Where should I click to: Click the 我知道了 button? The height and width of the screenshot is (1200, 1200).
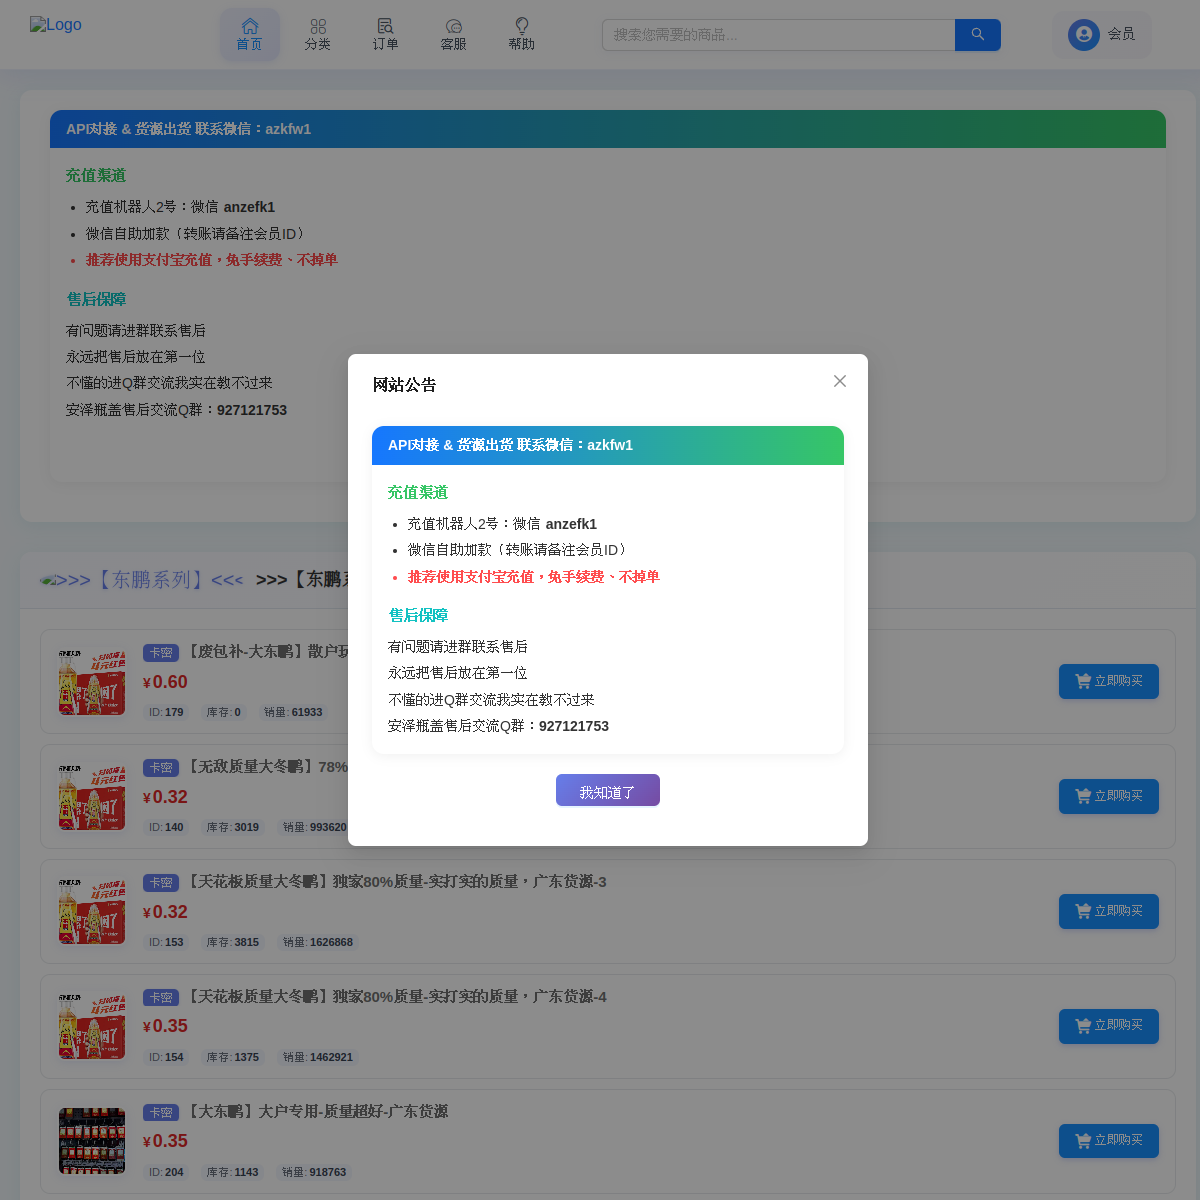tap(608, 790)
